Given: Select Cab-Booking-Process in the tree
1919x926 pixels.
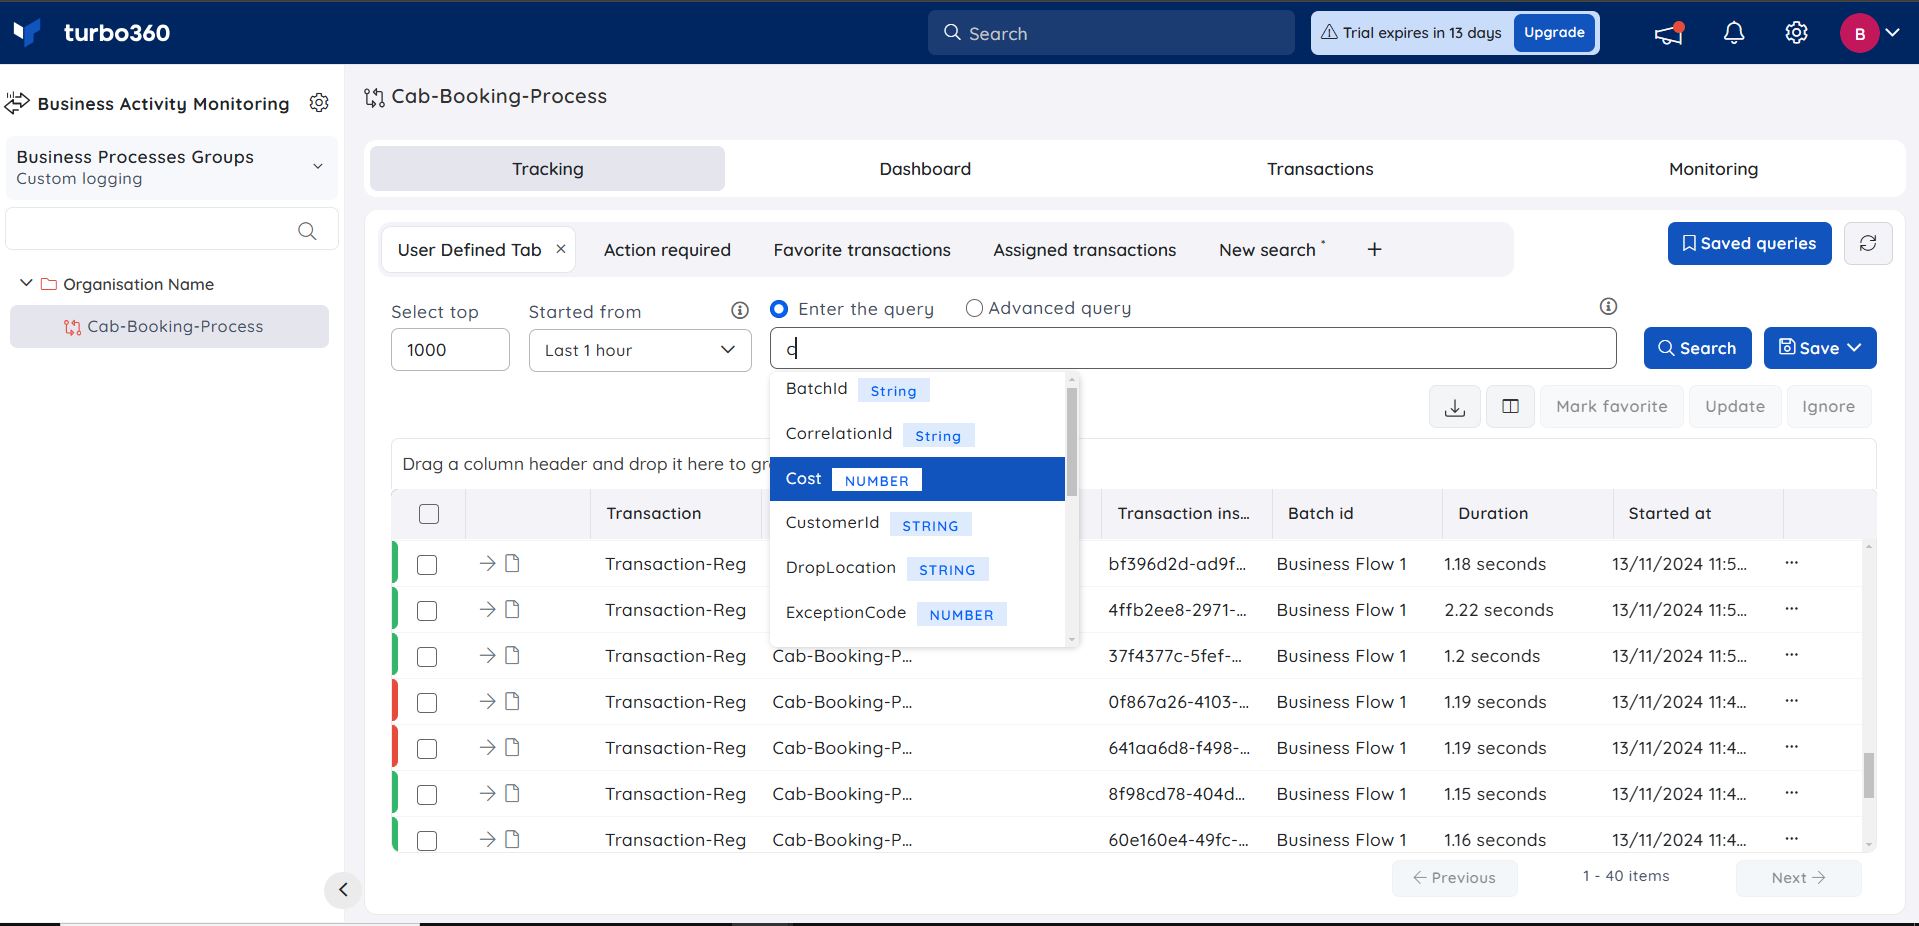Looking at the screenshot, I should click(x=169, y=326).
